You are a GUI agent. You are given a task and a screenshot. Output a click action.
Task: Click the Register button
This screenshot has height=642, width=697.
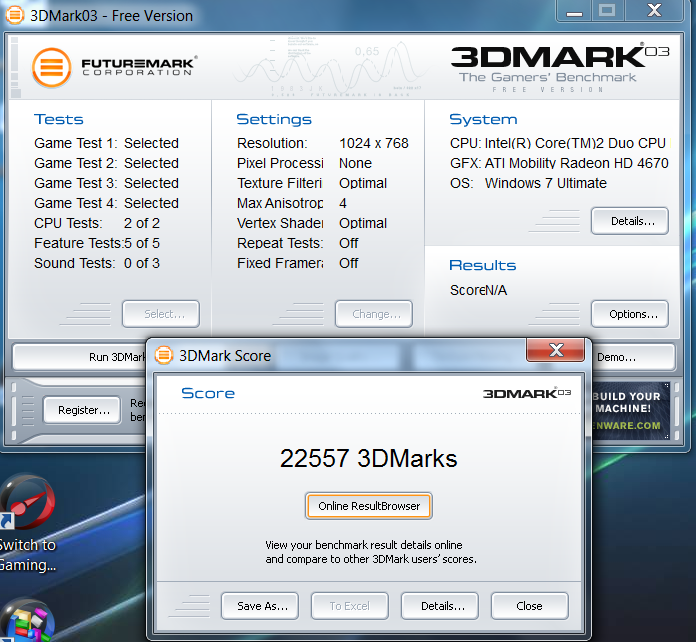(82, 410)
